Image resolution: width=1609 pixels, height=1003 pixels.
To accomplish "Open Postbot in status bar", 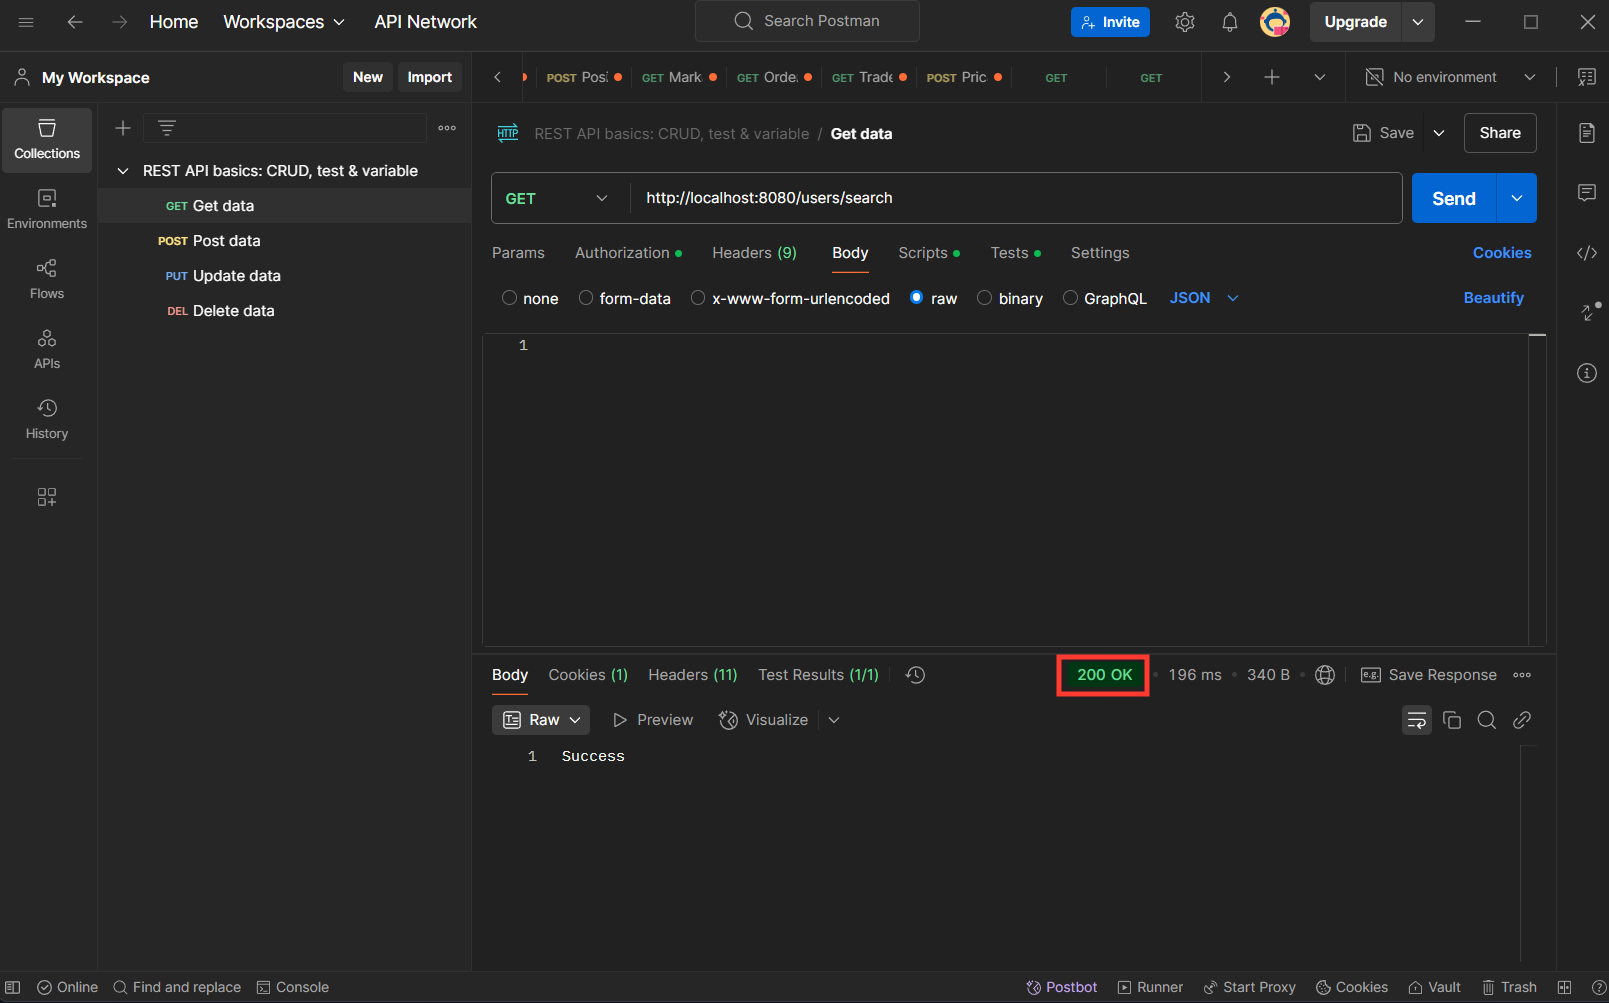I will pyautogui.click(x=1061, y=987).
